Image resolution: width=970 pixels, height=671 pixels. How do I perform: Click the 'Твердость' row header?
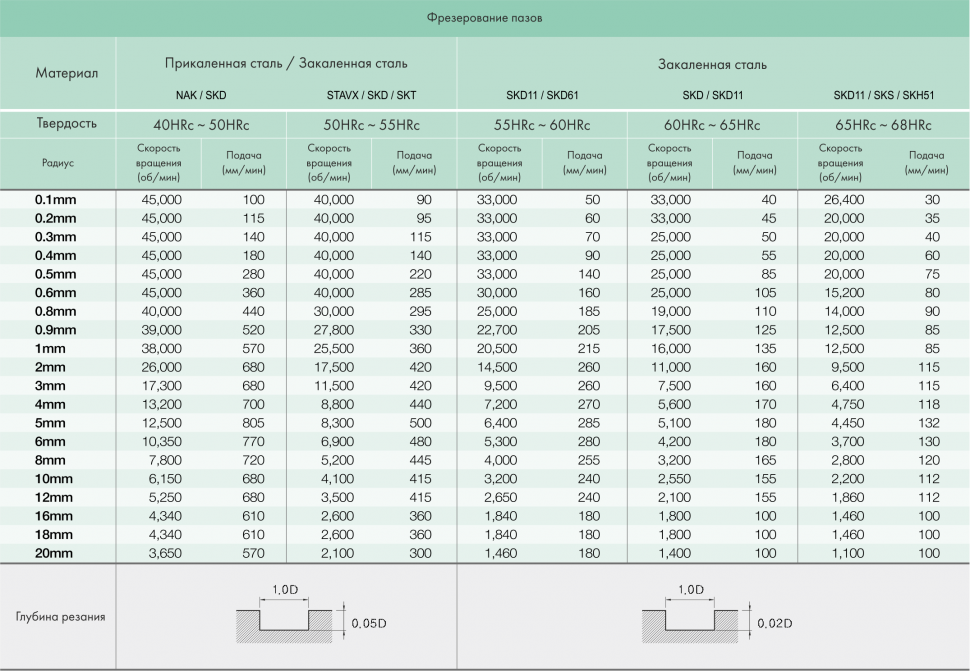point(67,124)
